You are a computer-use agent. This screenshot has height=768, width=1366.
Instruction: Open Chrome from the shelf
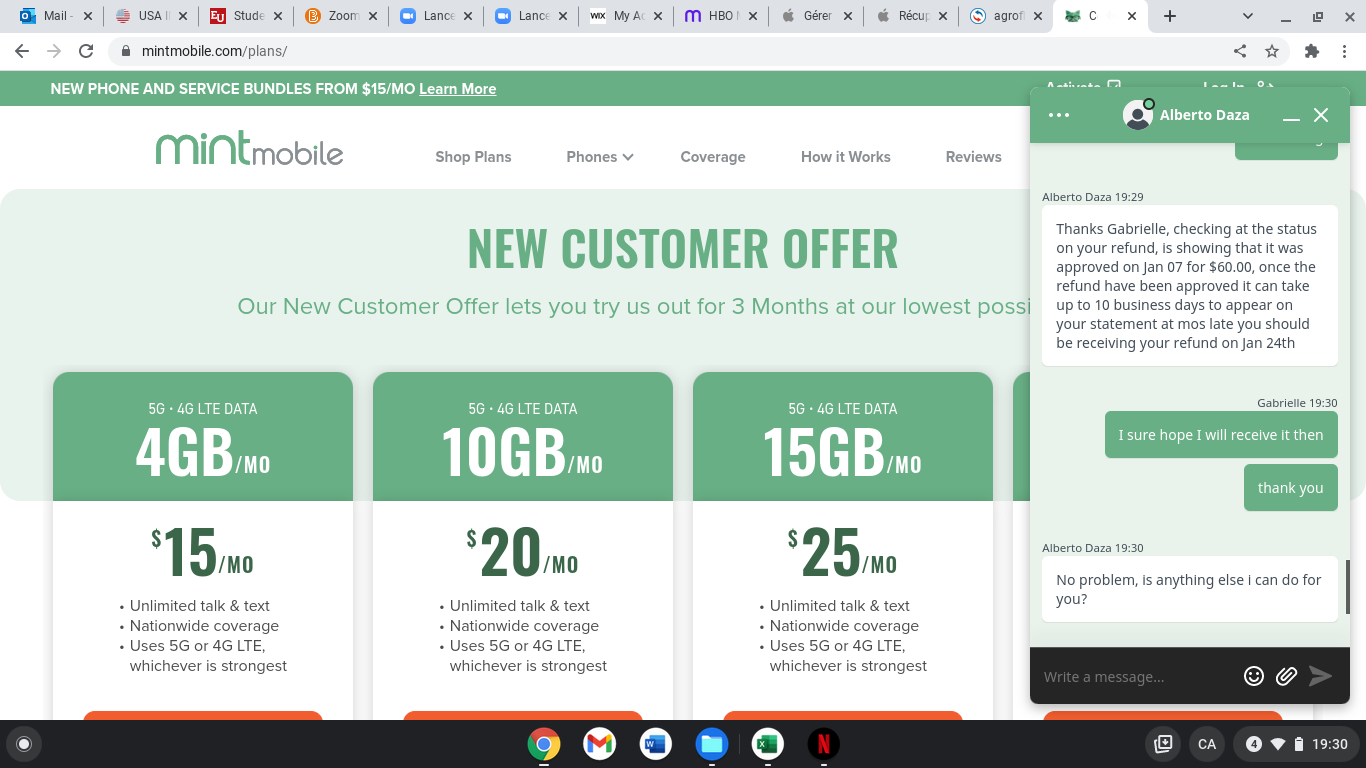pos(544,744)
